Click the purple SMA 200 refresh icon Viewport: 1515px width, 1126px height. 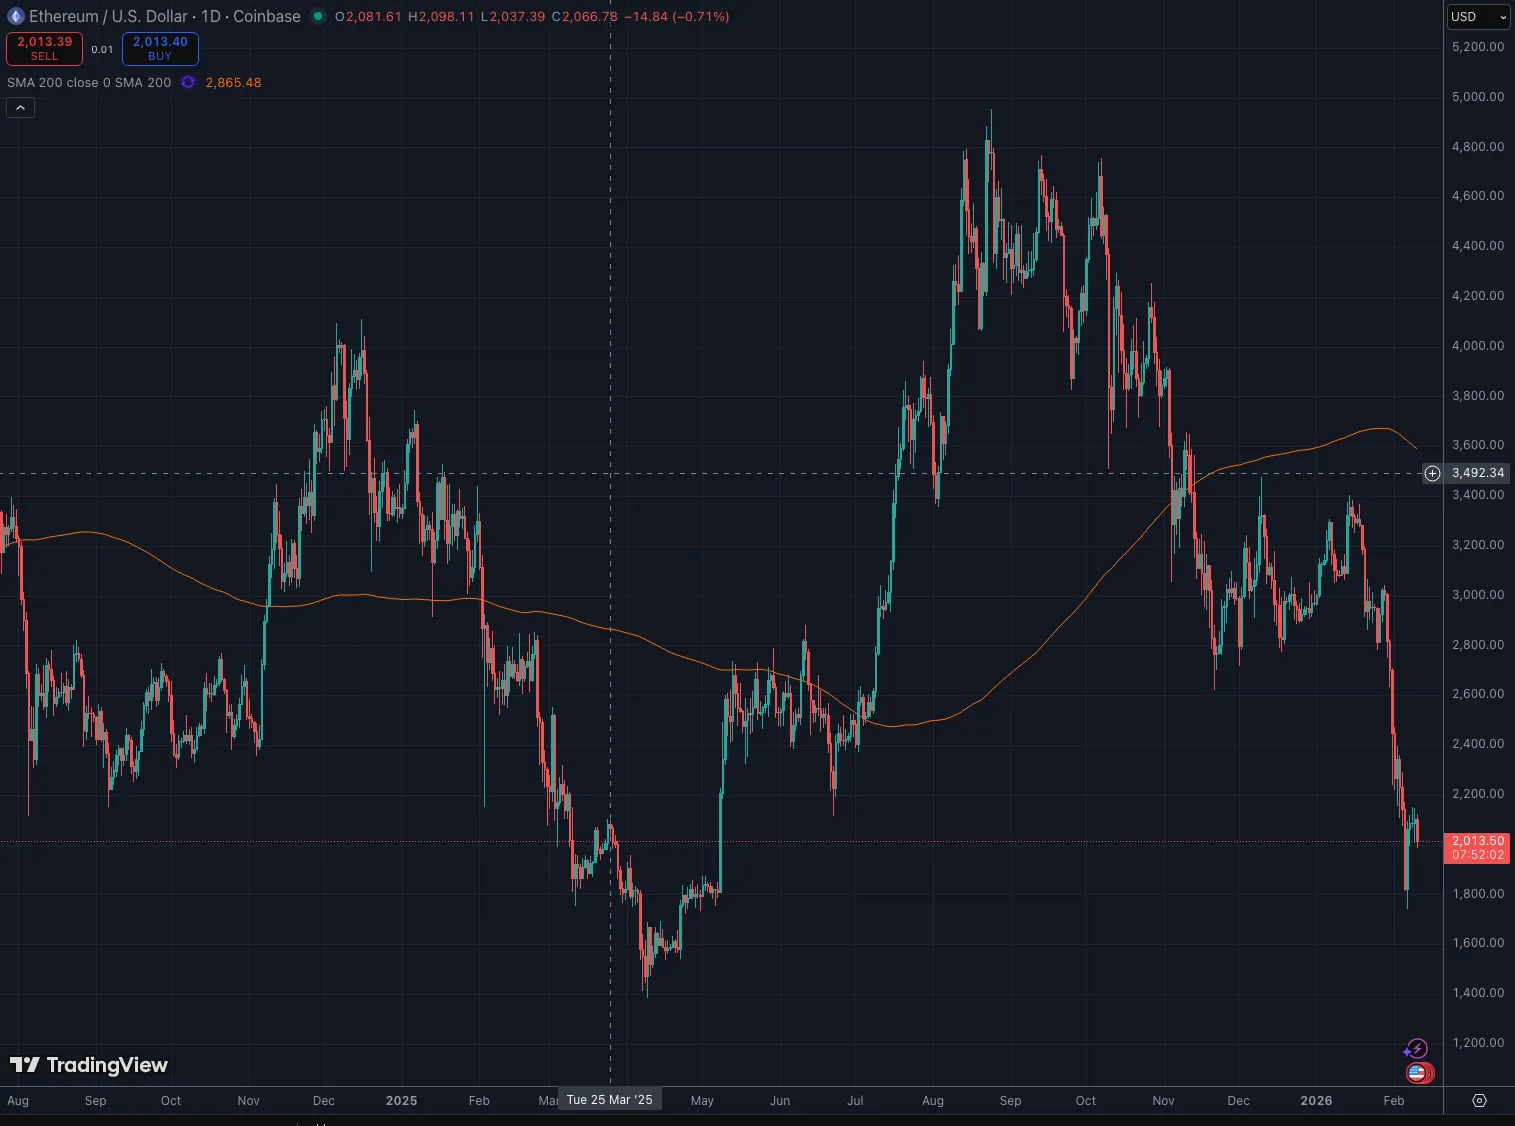coord(188,82)
